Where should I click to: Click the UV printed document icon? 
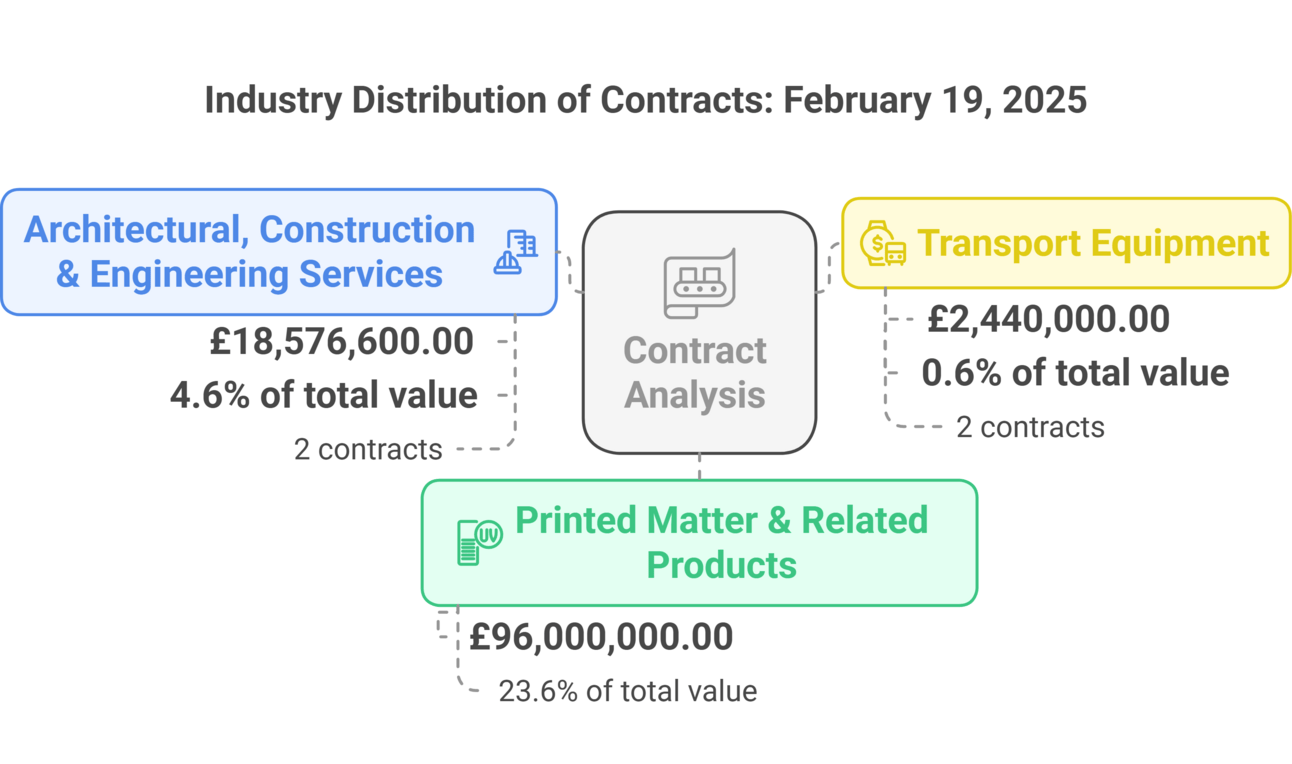[479, 541]
